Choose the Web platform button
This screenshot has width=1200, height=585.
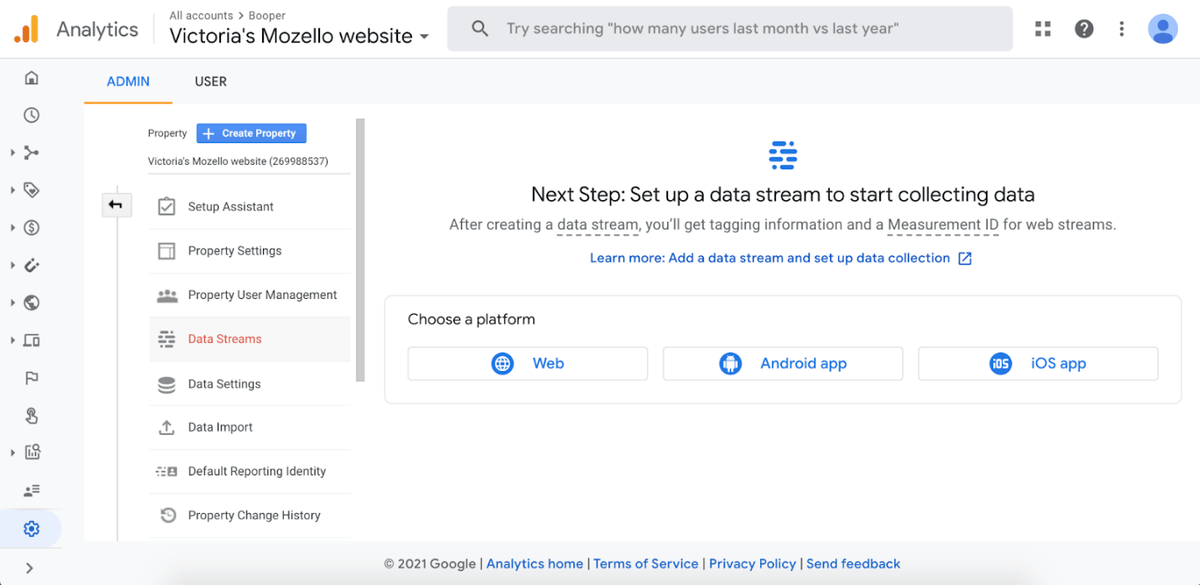click(x=528, y=363)
